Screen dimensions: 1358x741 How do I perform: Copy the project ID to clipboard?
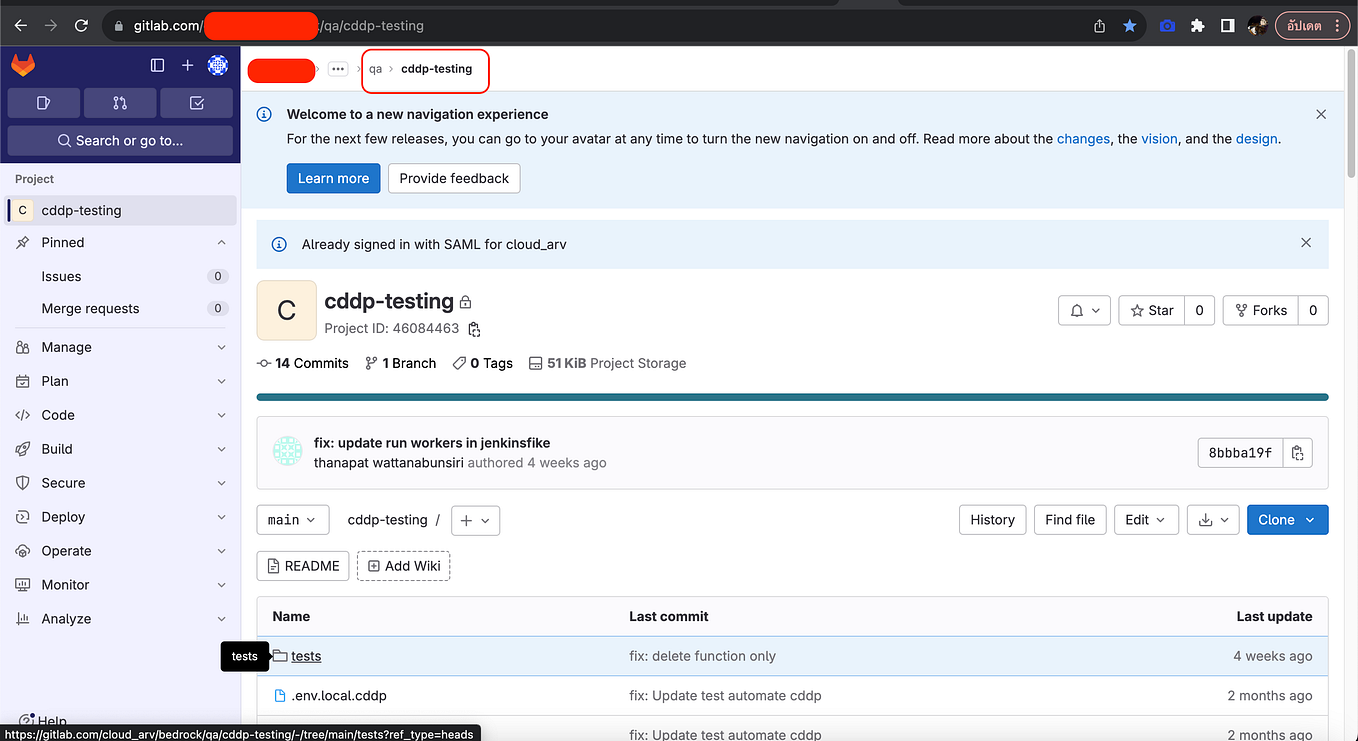tap(474, 329)
